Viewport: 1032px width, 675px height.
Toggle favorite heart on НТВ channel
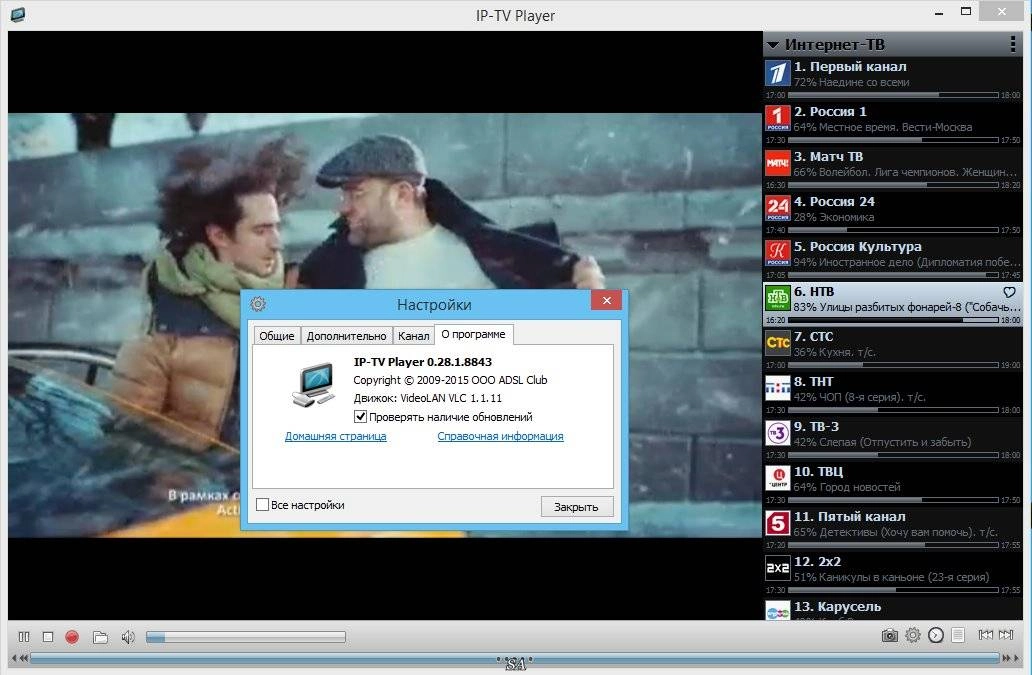pos(1009,291)
